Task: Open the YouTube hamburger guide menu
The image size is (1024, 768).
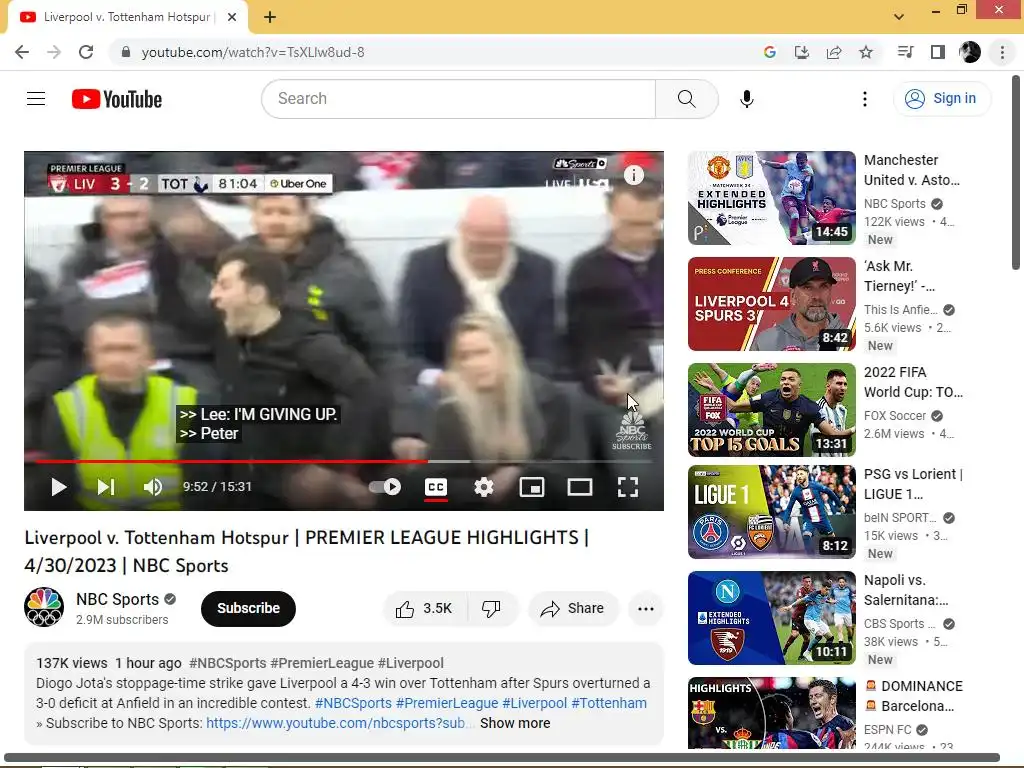Action: point(36,99)
